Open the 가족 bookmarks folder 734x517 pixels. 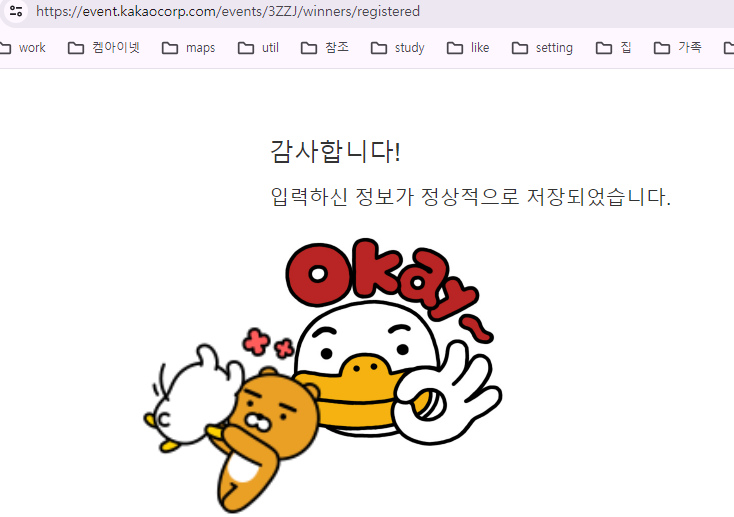point(677,48)
